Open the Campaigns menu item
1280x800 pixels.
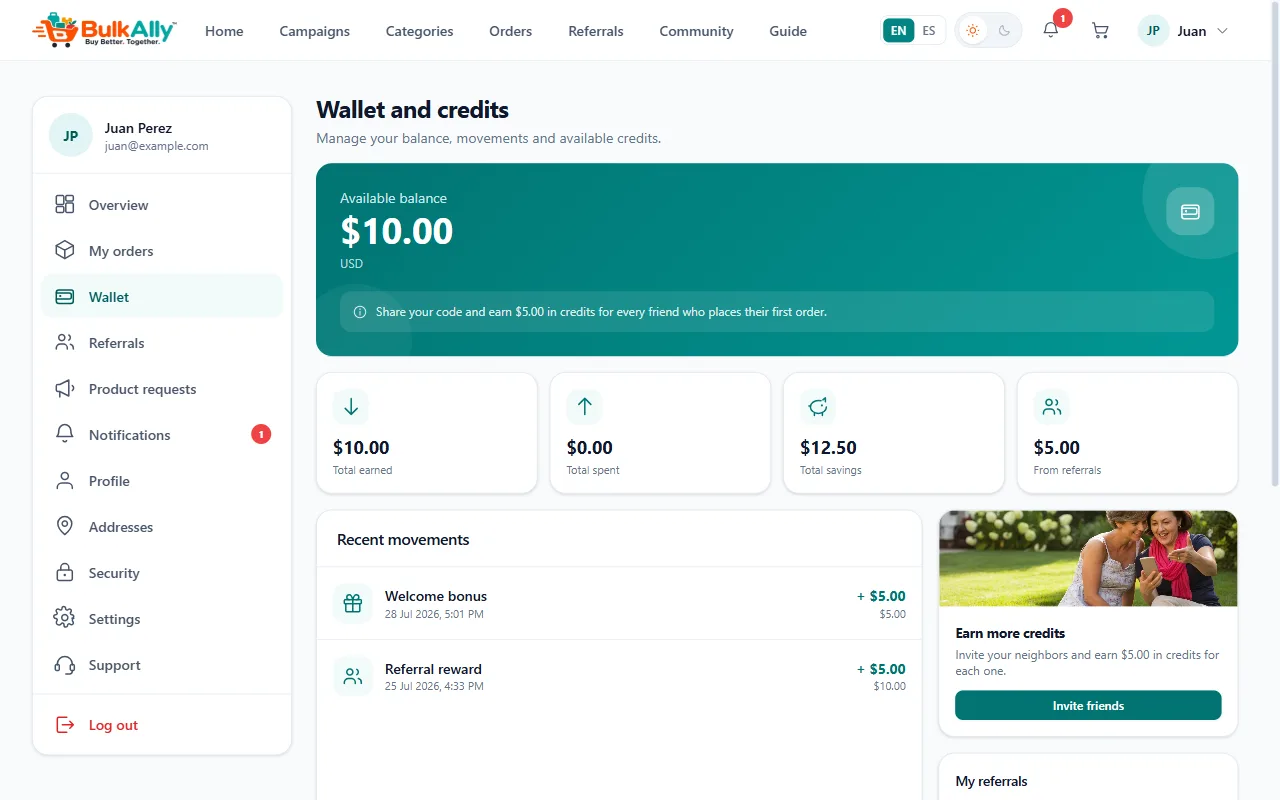pyautogui.click(x=315, y=31)
